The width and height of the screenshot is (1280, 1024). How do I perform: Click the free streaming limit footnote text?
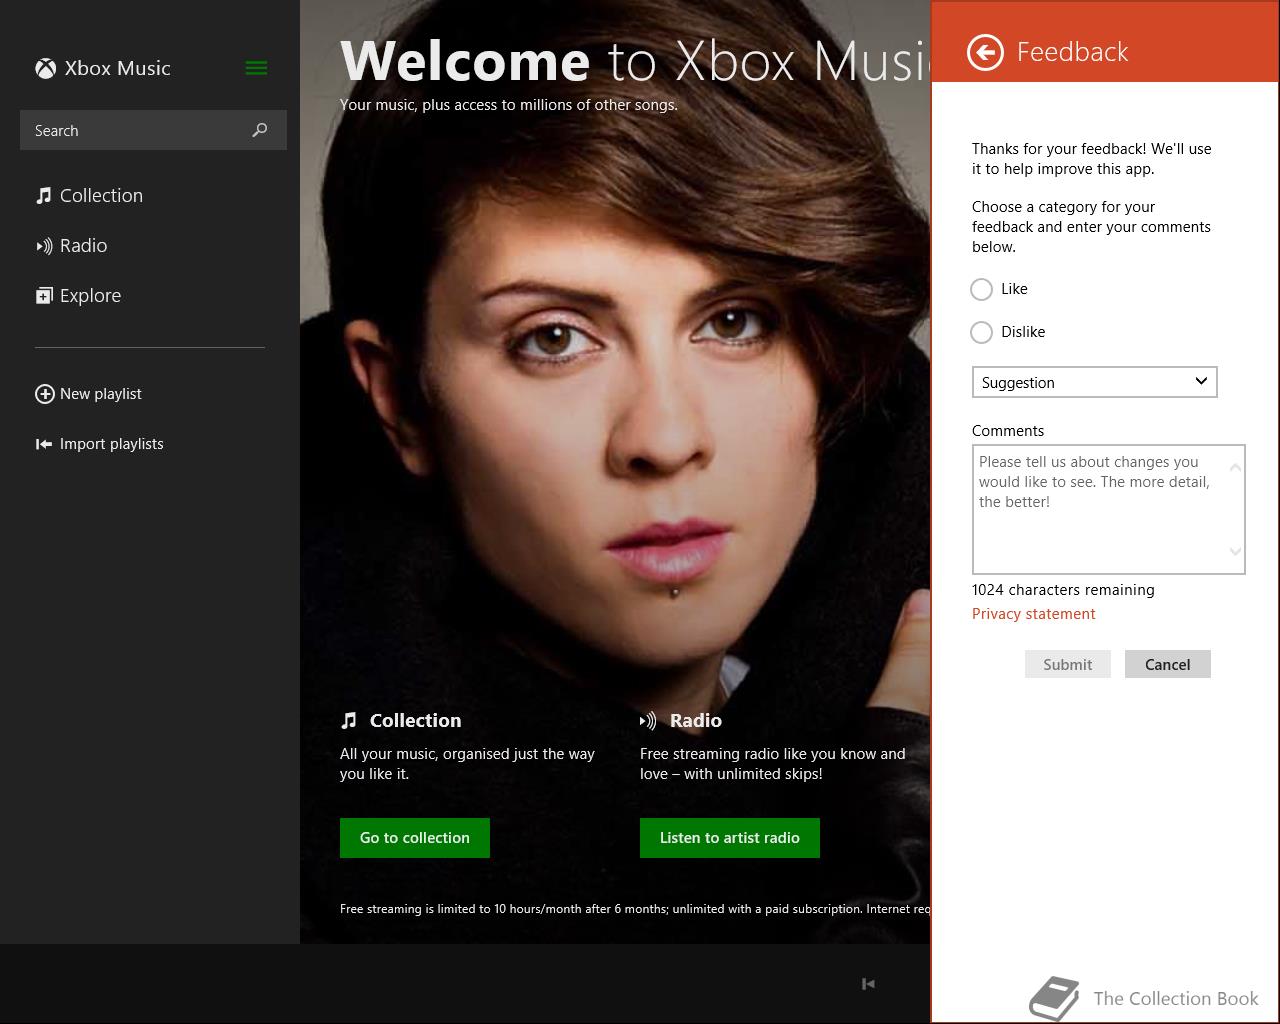tap(635, 909)
